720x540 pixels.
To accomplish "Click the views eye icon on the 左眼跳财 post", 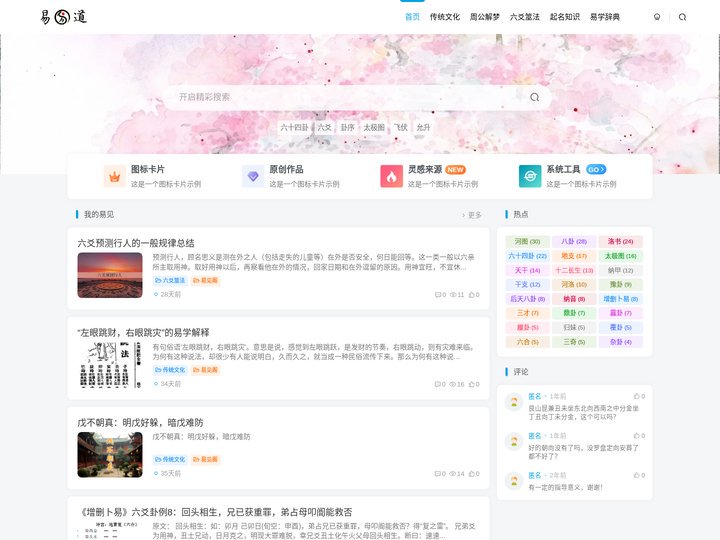I will [x=452, y=384].
